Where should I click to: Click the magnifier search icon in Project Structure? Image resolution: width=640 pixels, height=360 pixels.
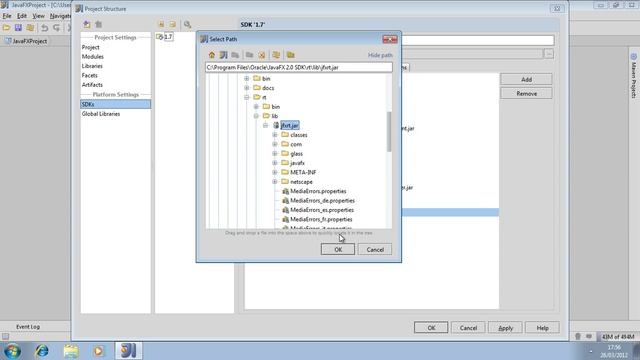pyautogui.click(x=187, y=24)
